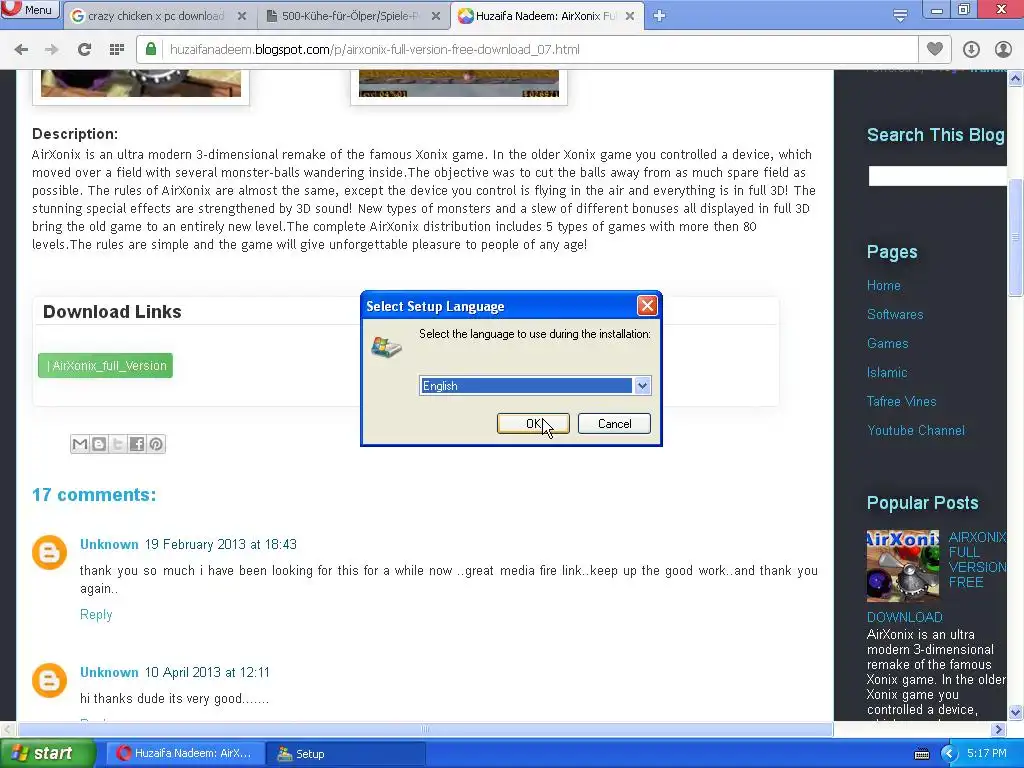The image size is (1024, 768).
Task: Click the AirXonix_full_Version download button
Action: coord(105,366)
